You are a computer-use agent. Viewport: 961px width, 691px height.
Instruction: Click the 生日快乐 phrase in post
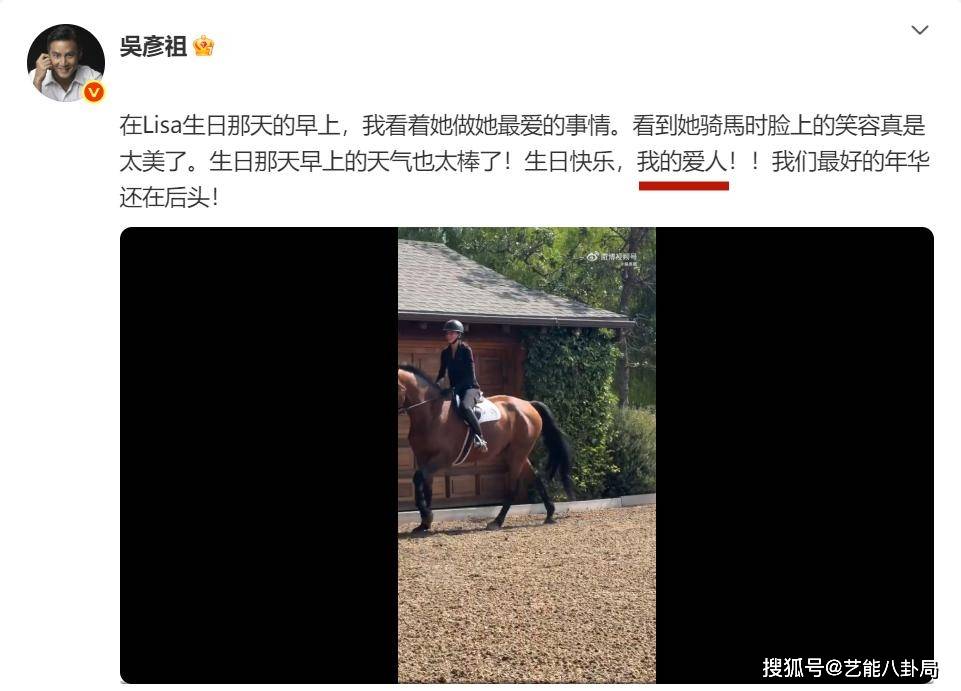coord(569,162)
